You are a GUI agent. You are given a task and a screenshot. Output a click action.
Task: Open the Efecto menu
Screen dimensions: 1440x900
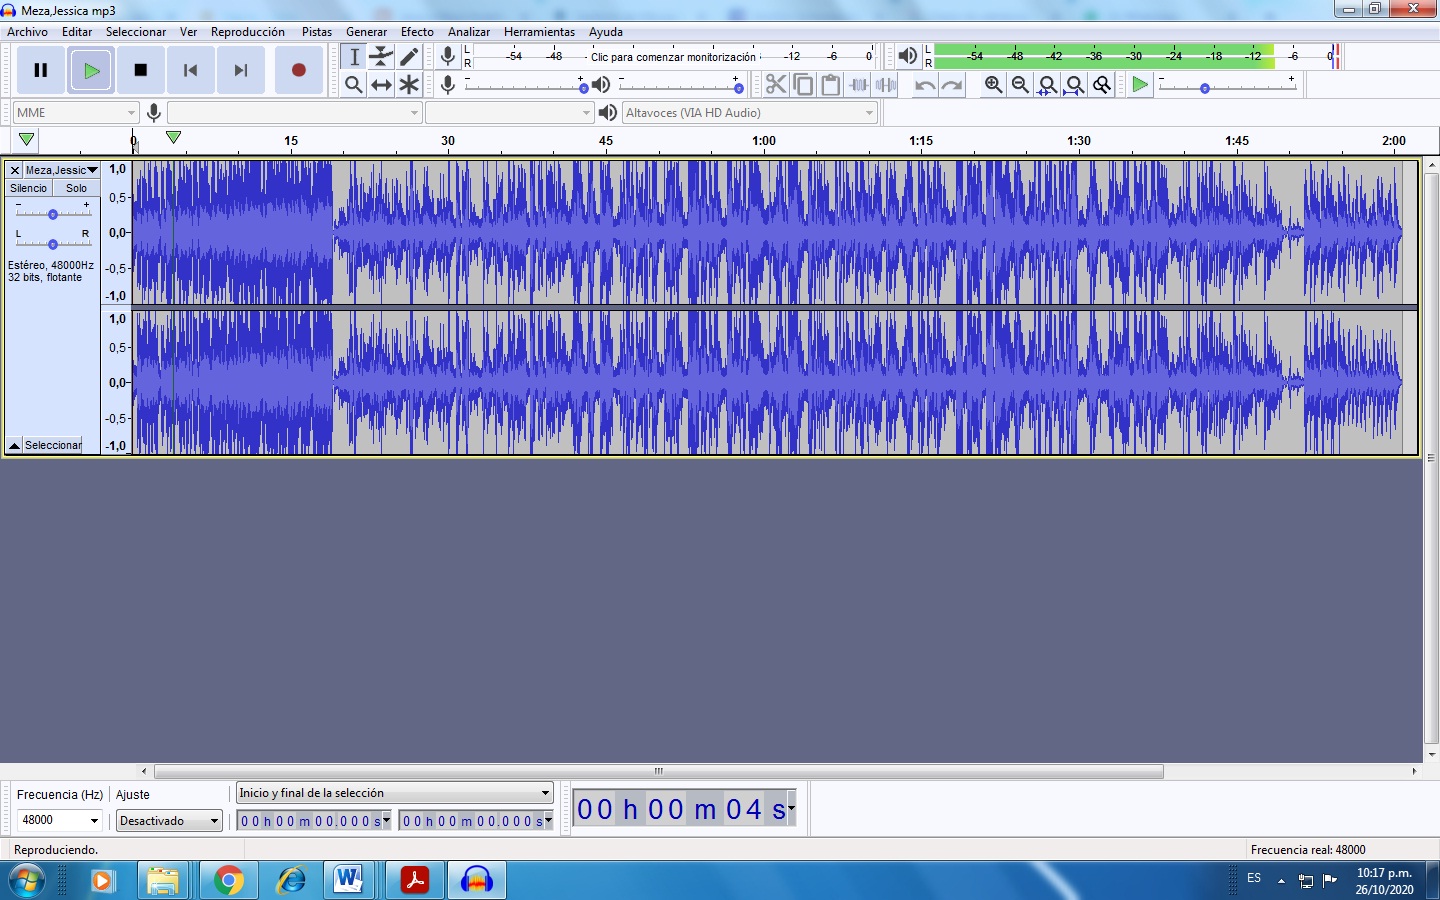pyautogui.click(x=417, y=31)
